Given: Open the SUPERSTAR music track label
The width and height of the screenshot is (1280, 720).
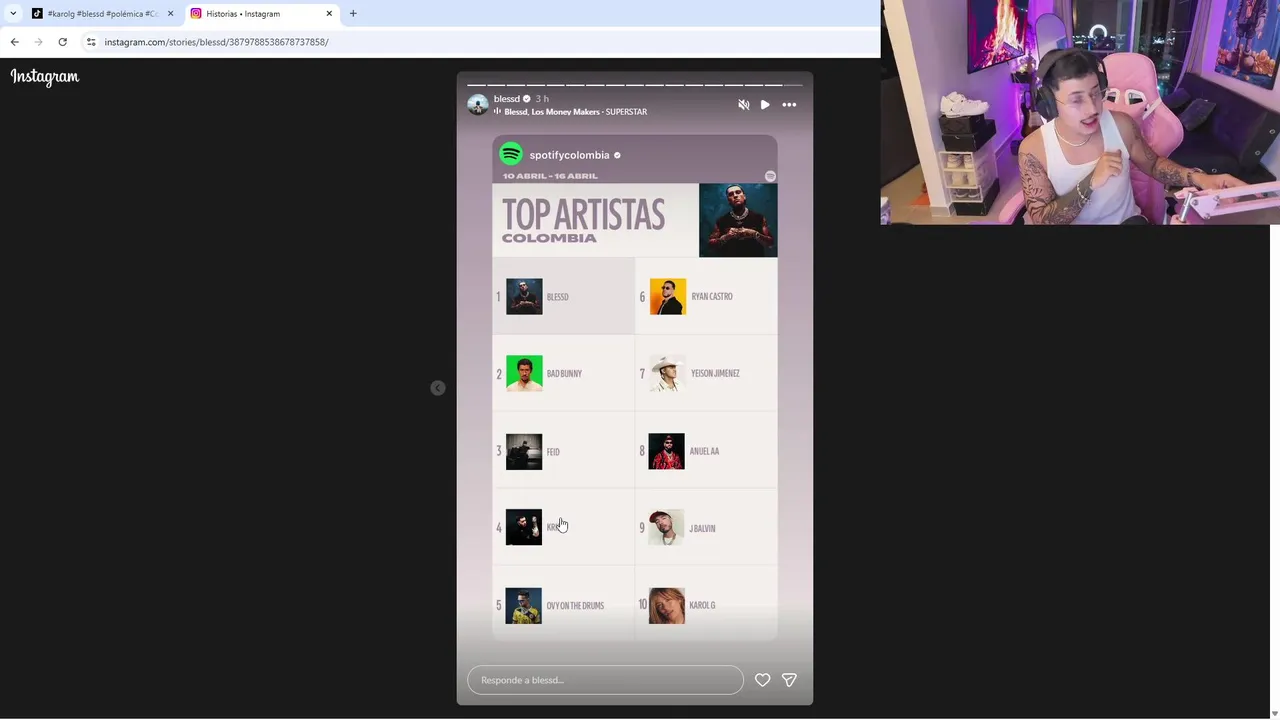Looking at the screenshot, I should tap(626, 112).
